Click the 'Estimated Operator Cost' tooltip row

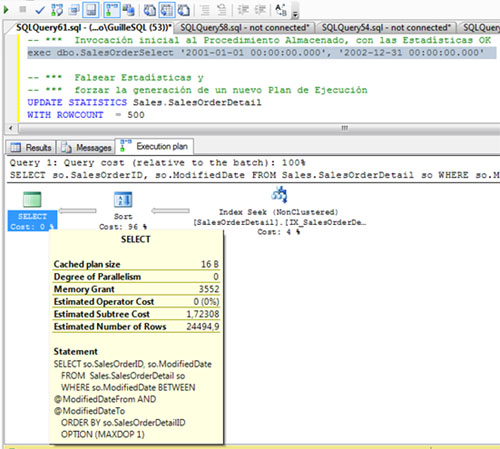[136, 302]
